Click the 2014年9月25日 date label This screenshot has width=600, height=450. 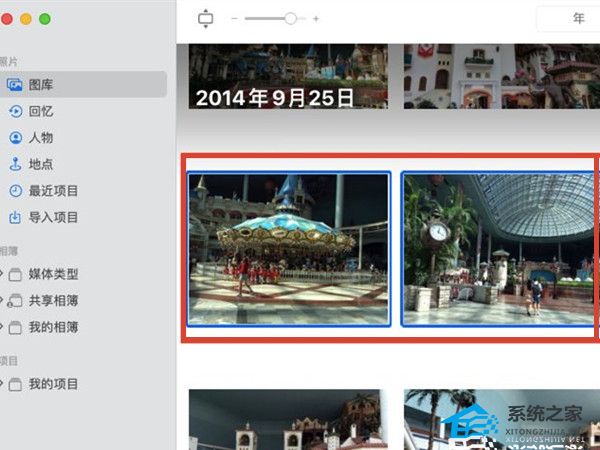click(274, 98)
